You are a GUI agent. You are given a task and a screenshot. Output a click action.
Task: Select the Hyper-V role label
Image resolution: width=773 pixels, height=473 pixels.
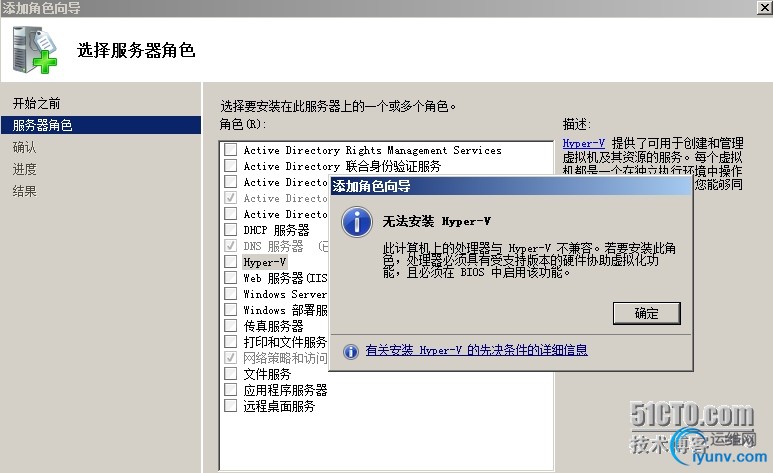pyautogui.click(x=265, y=262)
